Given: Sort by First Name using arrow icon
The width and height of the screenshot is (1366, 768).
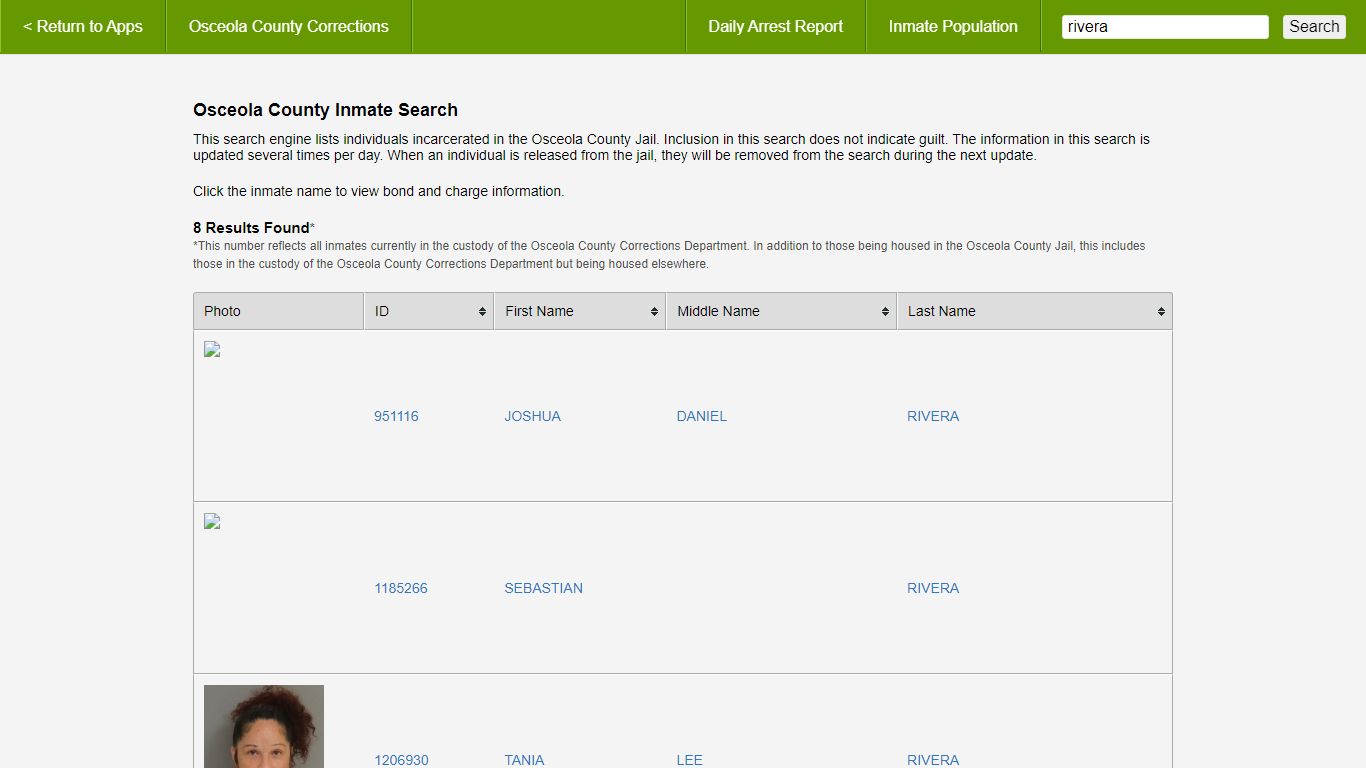Looking at the screenshot, I should 654,312.
